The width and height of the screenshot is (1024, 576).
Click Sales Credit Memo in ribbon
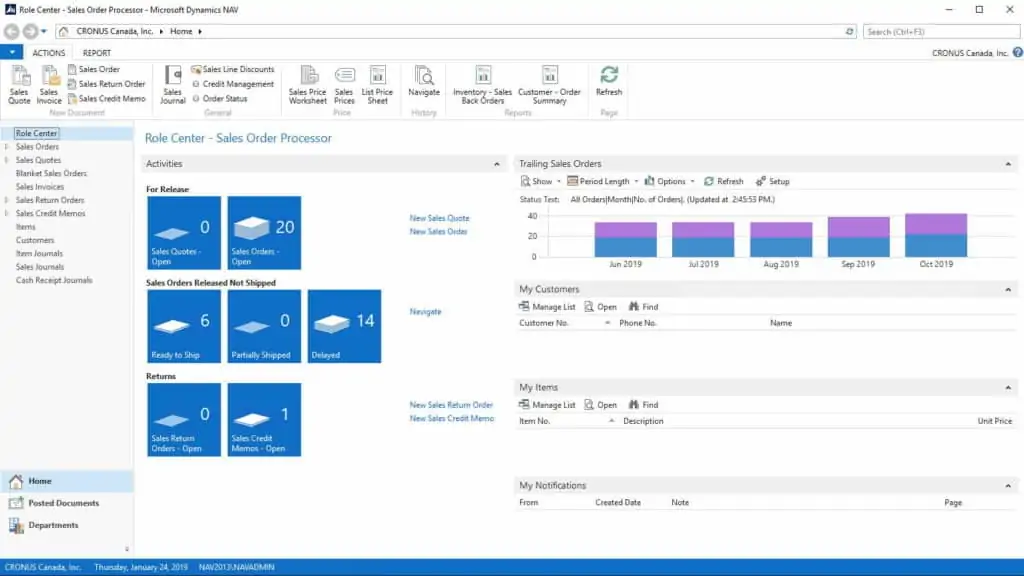106,99
